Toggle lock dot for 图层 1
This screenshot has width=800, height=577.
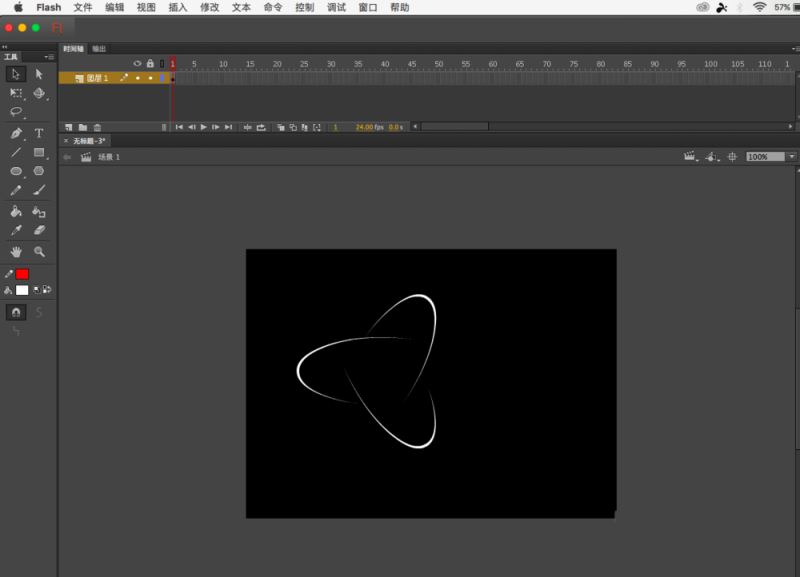coord(150,77)
